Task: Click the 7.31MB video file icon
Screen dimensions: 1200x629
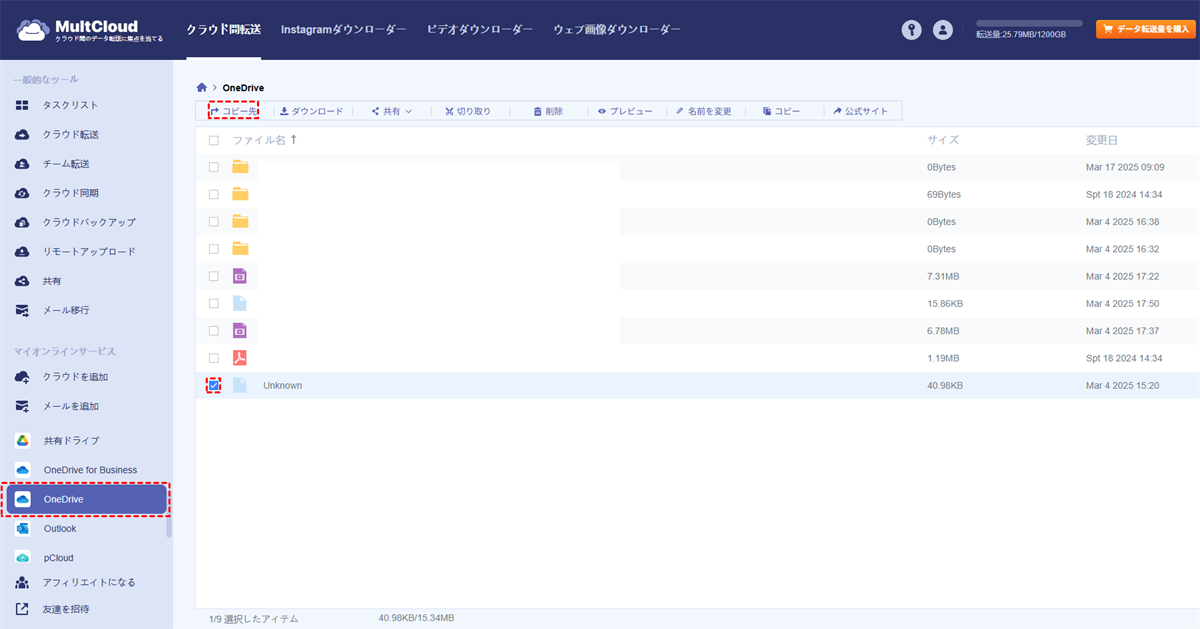Action: click(x=240, y=276)
